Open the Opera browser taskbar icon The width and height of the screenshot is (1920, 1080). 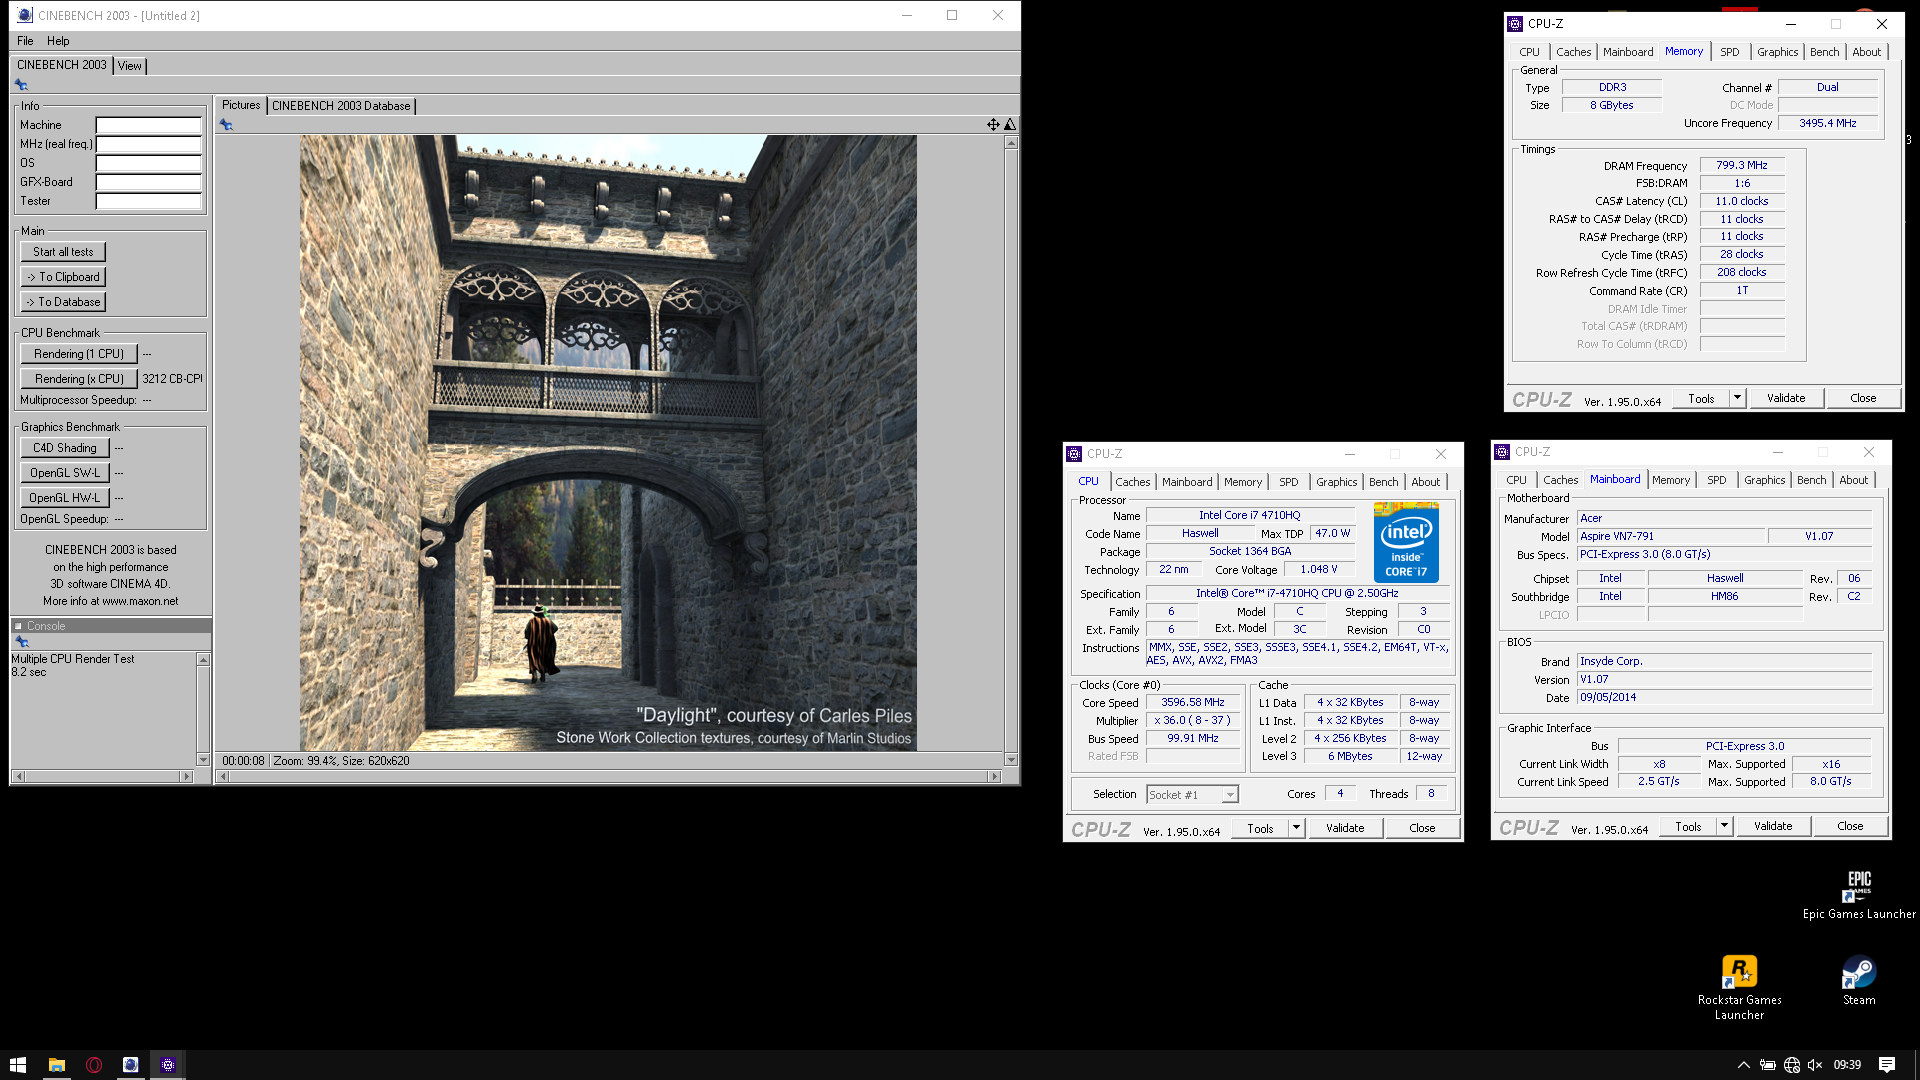coord(94,1065)
